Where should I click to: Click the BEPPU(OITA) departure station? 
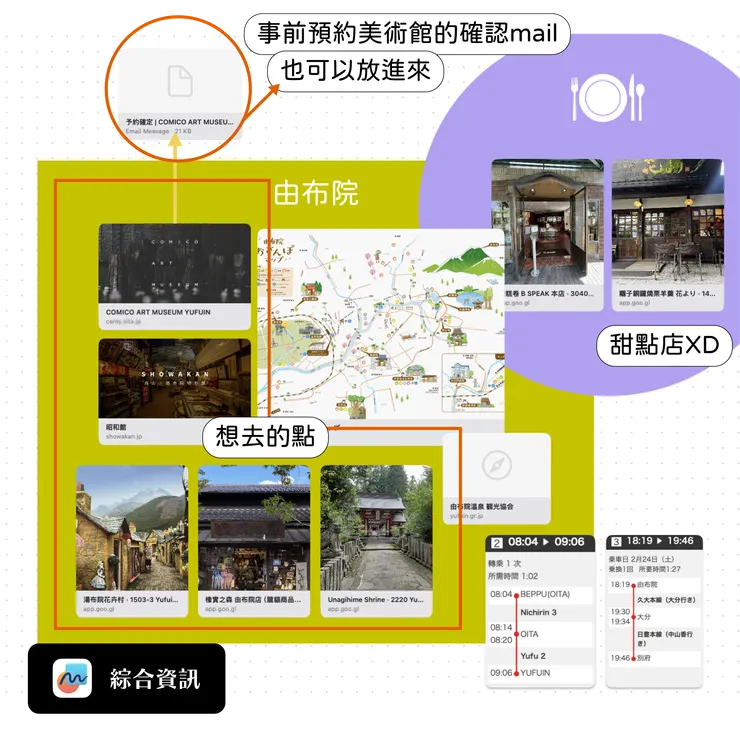pyautogui.click(x=545, y=594)
